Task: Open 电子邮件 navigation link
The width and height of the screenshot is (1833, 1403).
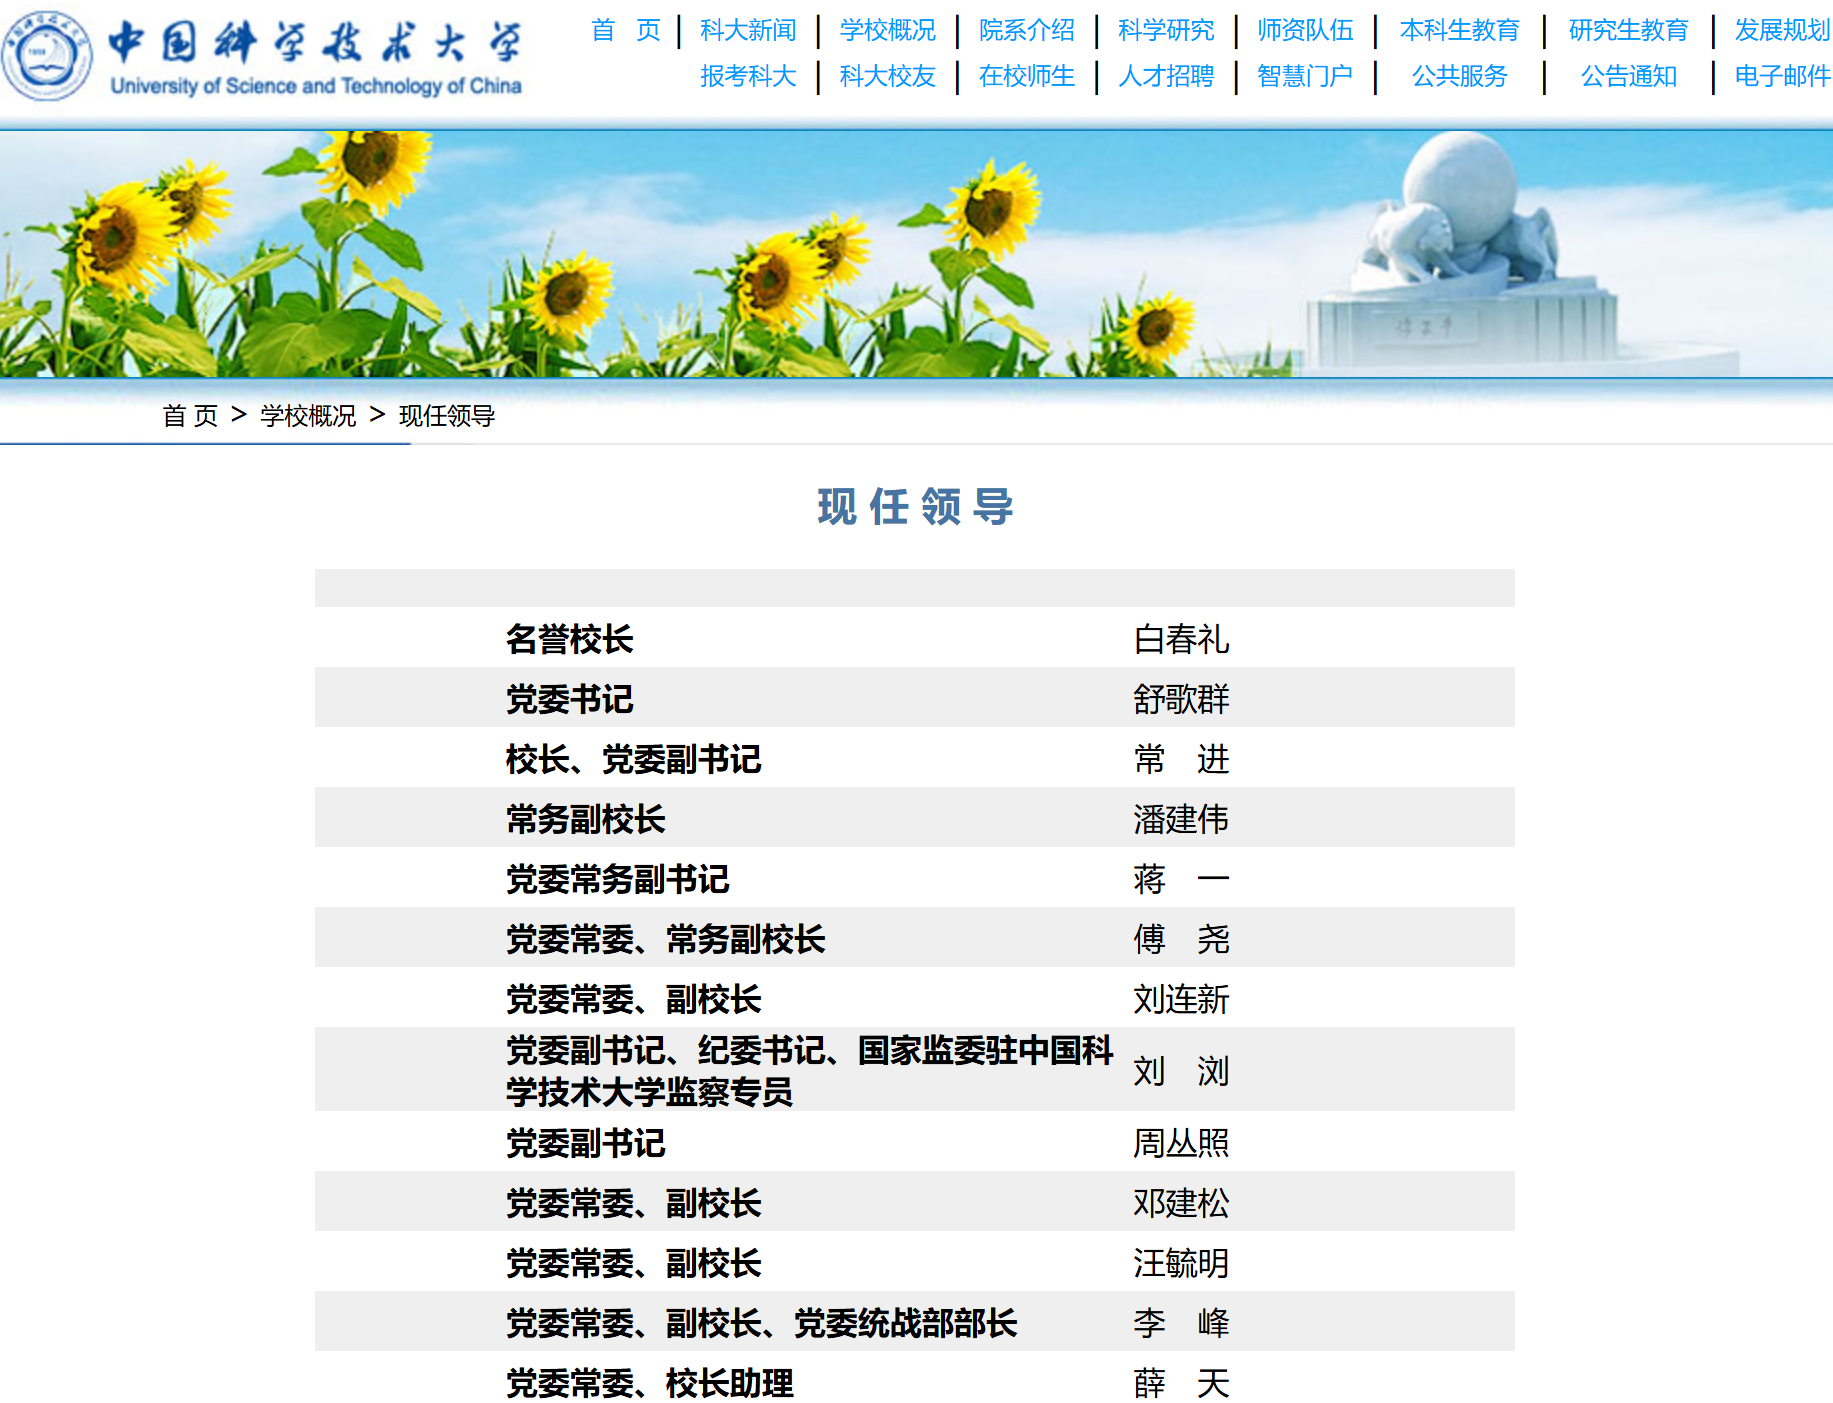Action: pyautogui.click(x=1782, y=76)
